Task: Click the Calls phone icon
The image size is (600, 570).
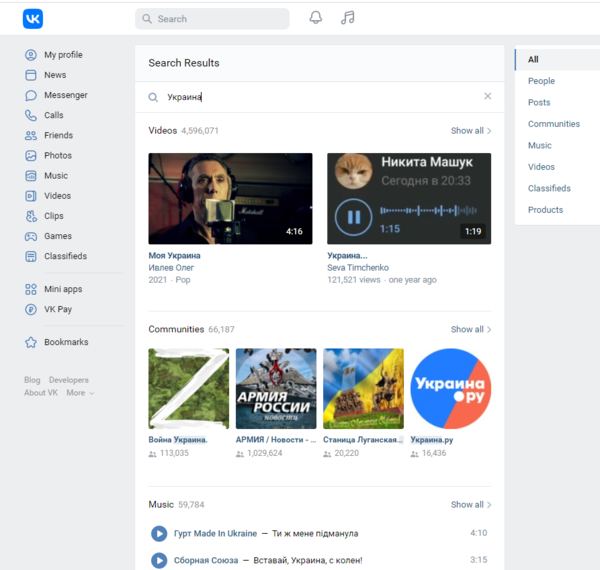Action: (31, 115)
